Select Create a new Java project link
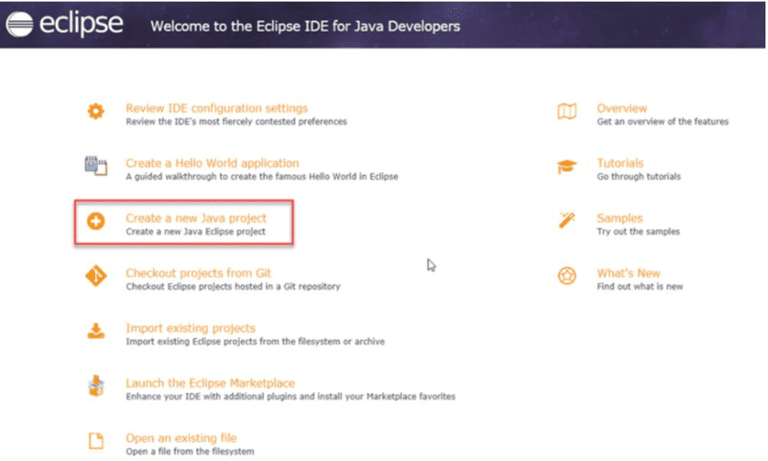This screenshot has height=461, width=768. [x=196, y=218]
